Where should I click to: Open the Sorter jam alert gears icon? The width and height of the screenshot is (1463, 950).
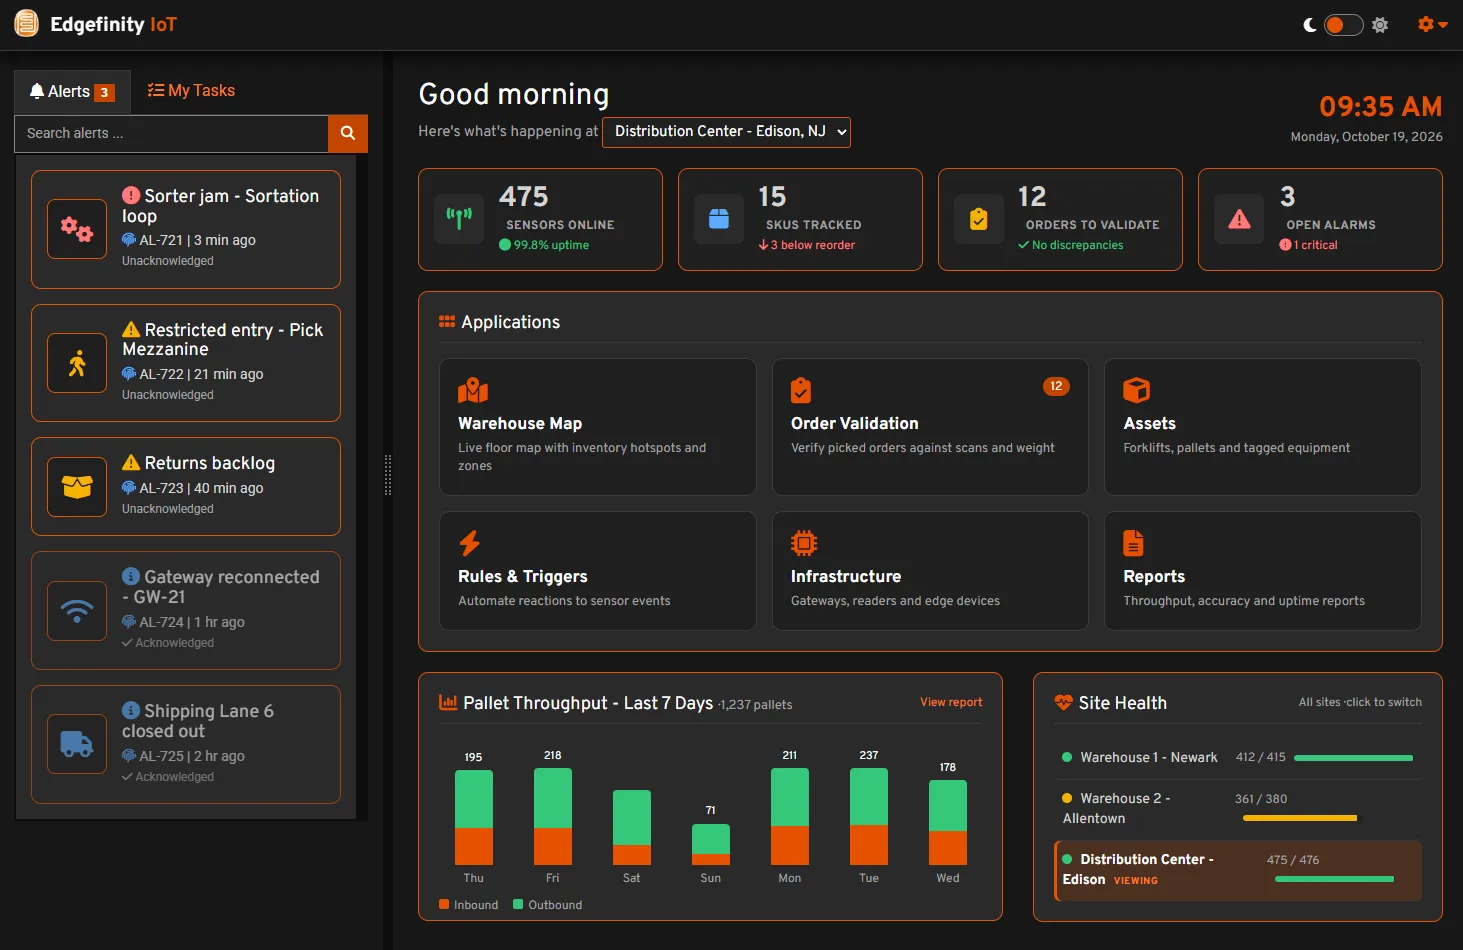[x=77, y=229]
